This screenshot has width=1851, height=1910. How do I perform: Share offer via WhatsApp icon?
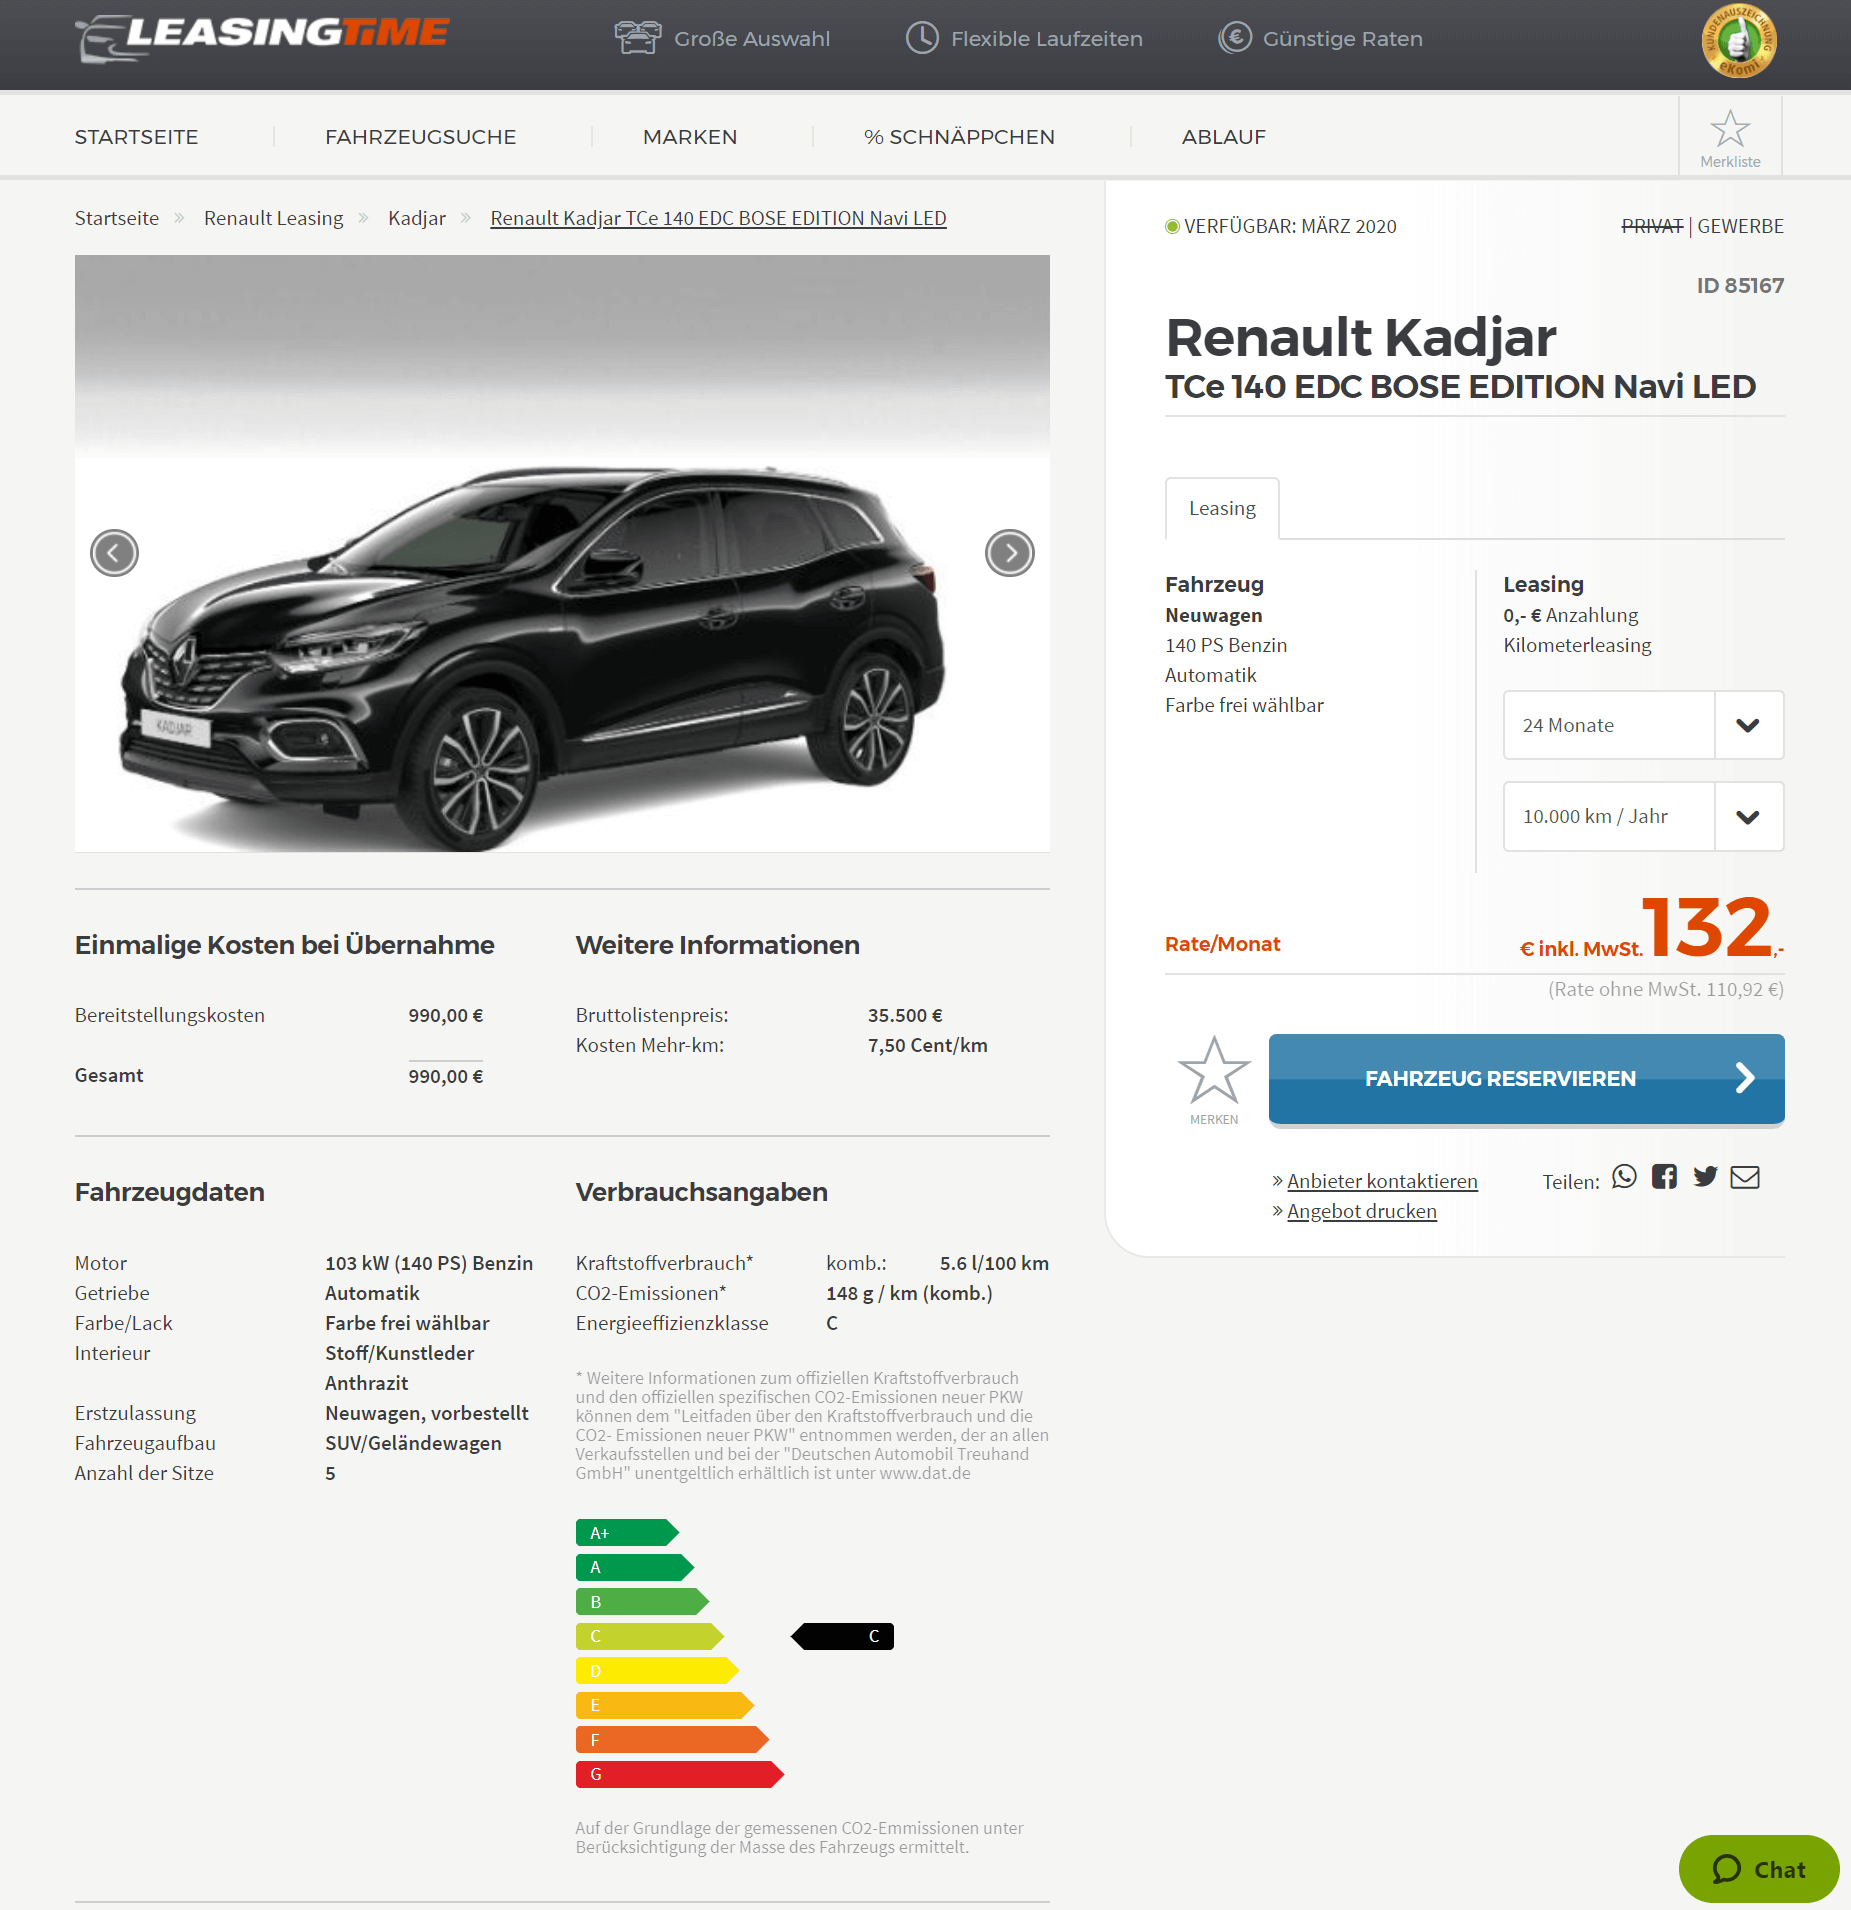1624,1177
